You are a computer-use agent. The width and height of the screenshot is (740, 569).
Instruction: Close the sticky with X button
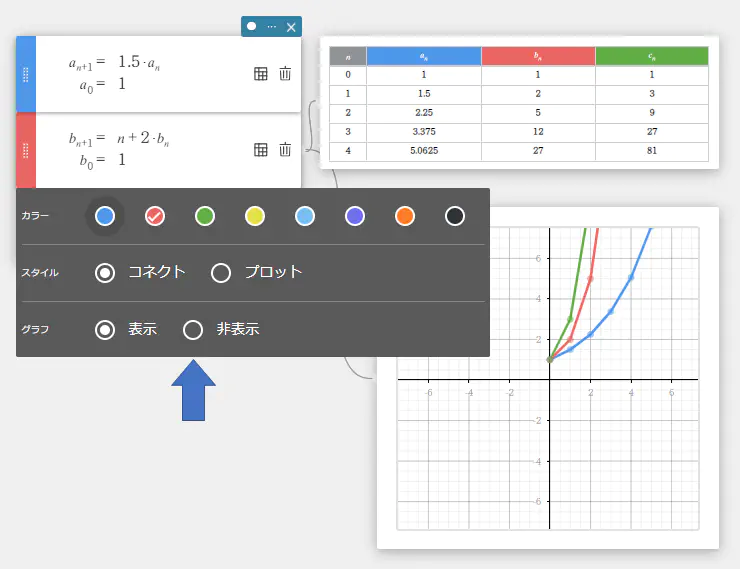click(291, 27)
